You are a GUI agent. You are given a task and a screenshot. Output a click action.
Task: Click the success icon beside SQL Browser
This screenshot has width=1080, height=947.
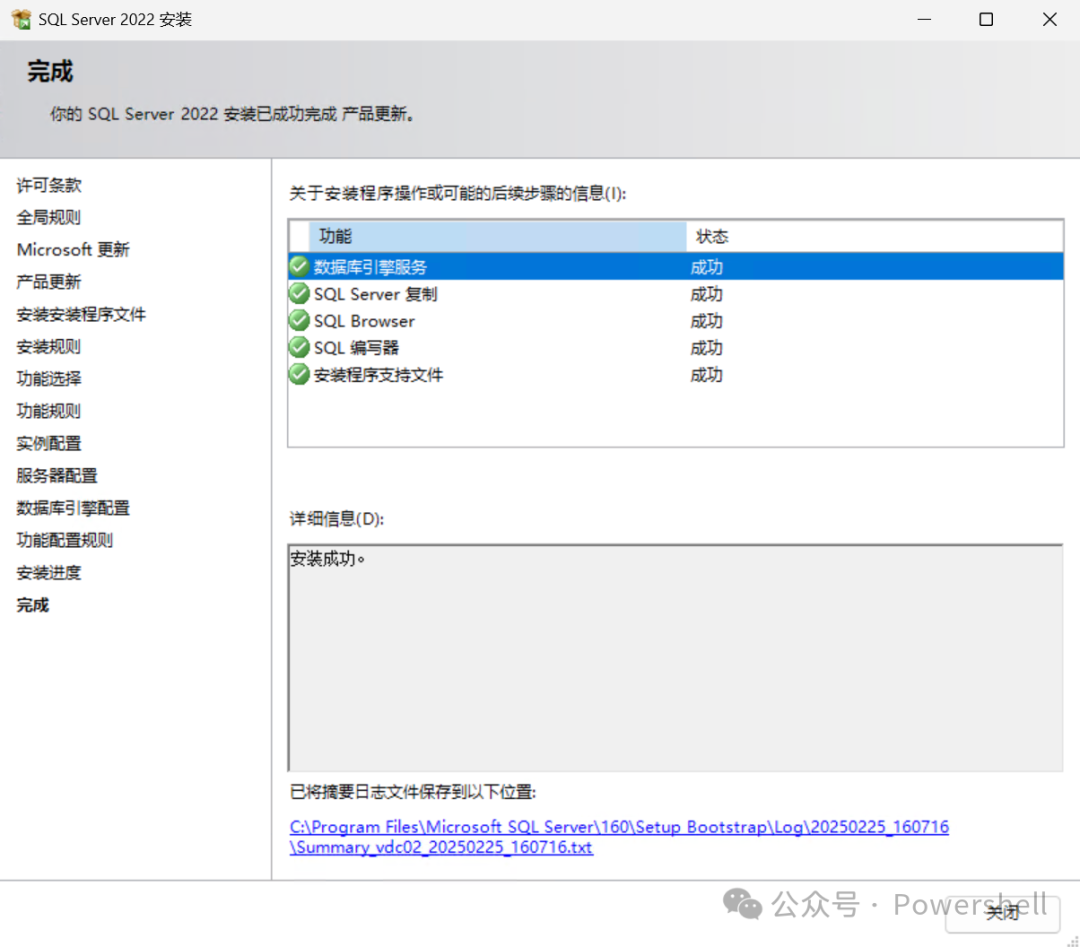click(299, 320)
